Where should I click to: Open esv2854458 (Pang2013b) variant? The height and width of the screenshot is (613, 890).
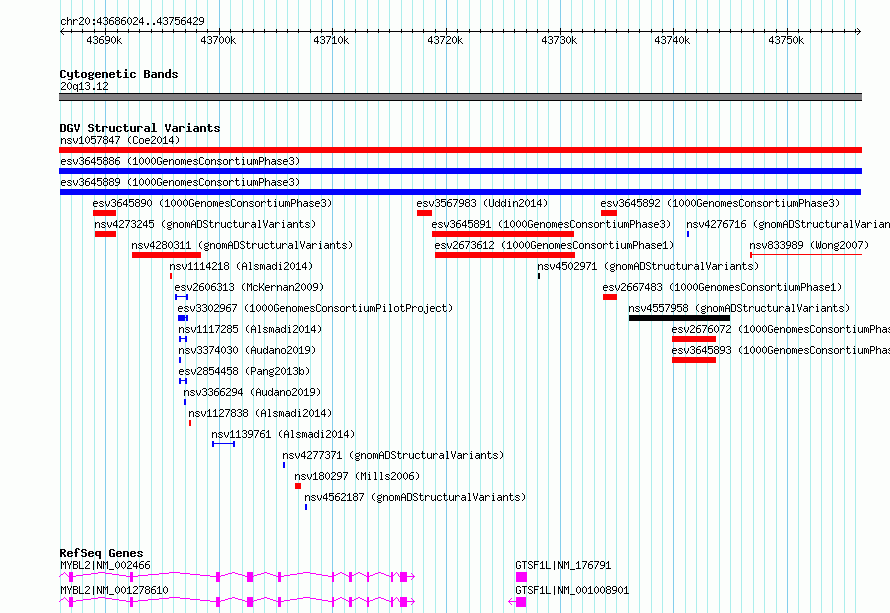pyautogui.click(x=244, y=371)
